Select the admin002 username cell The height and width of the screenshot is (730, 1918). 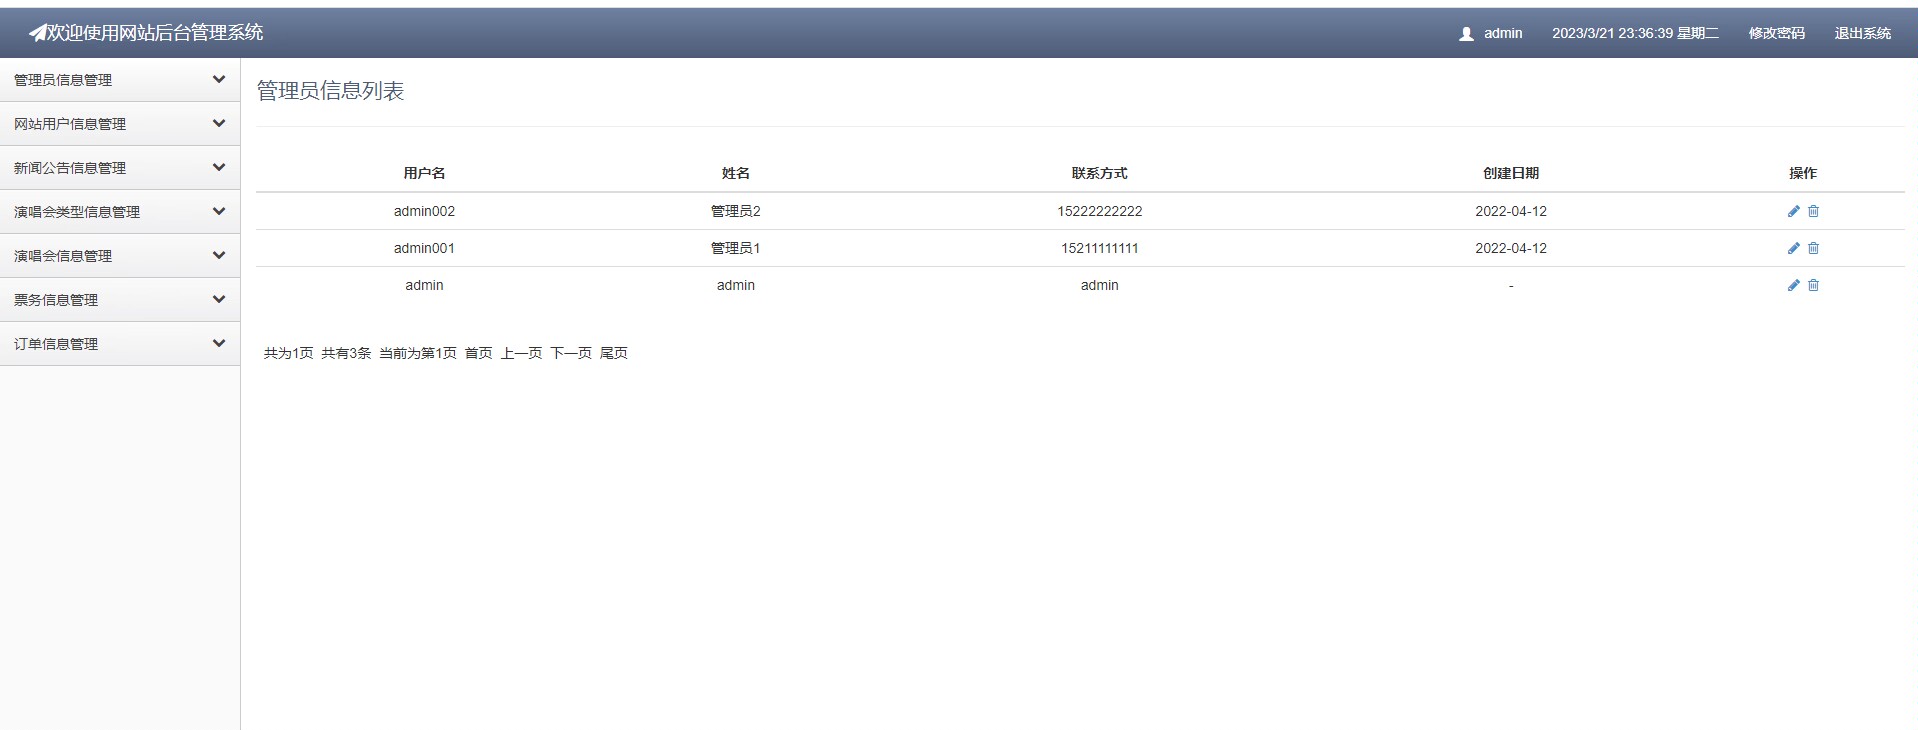click(x=424, y=211)
